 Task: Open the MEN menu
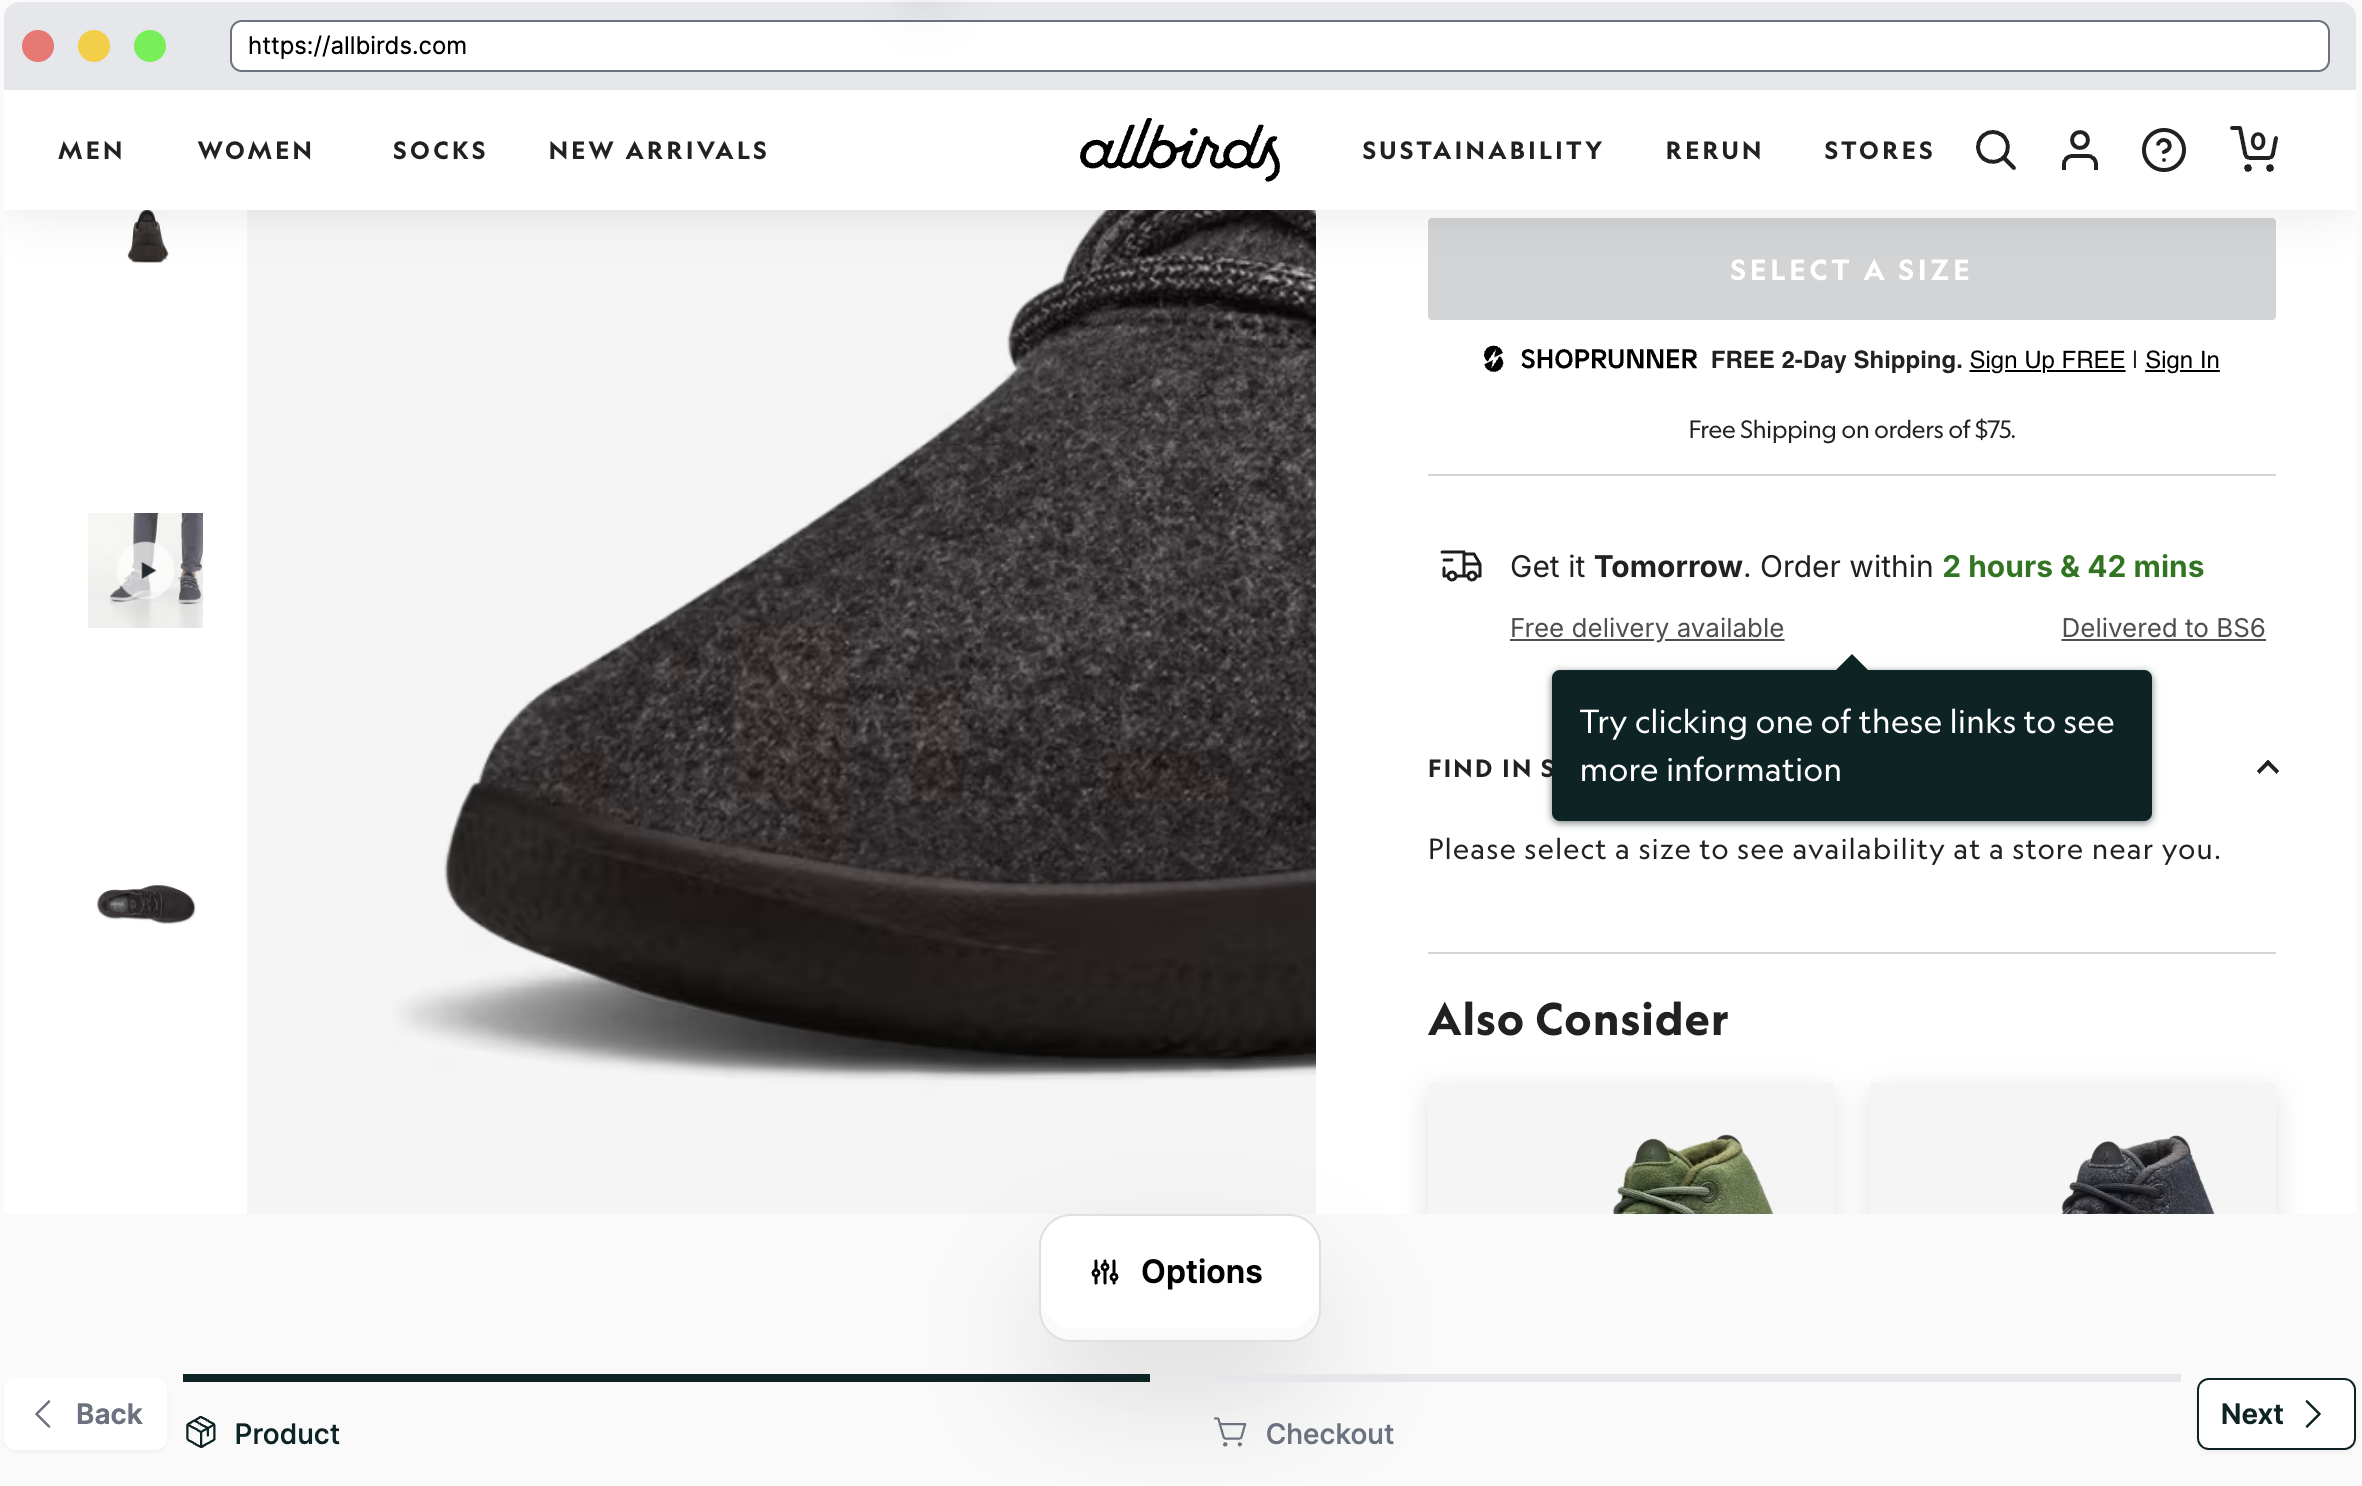89,150
